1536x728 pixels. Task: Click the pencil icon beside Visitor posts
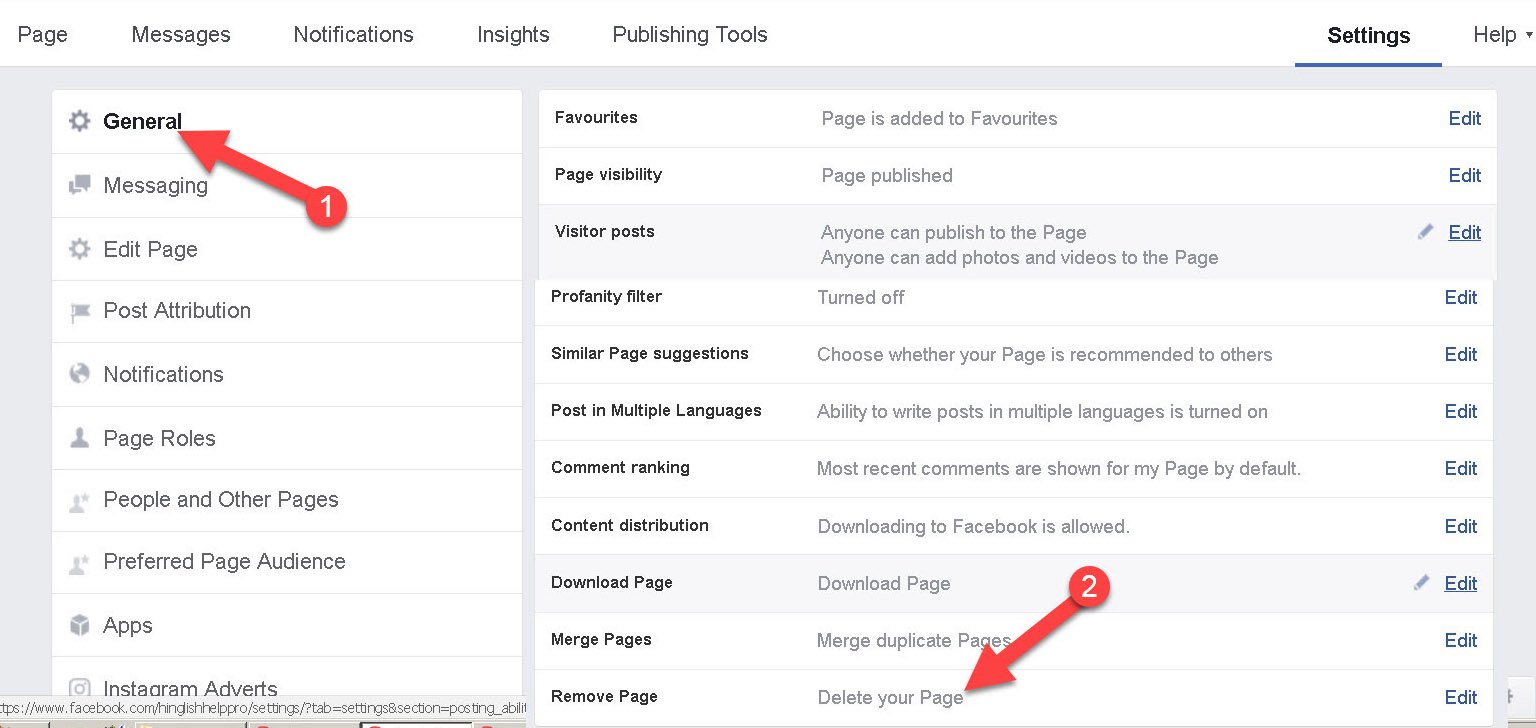[1424, 231]
